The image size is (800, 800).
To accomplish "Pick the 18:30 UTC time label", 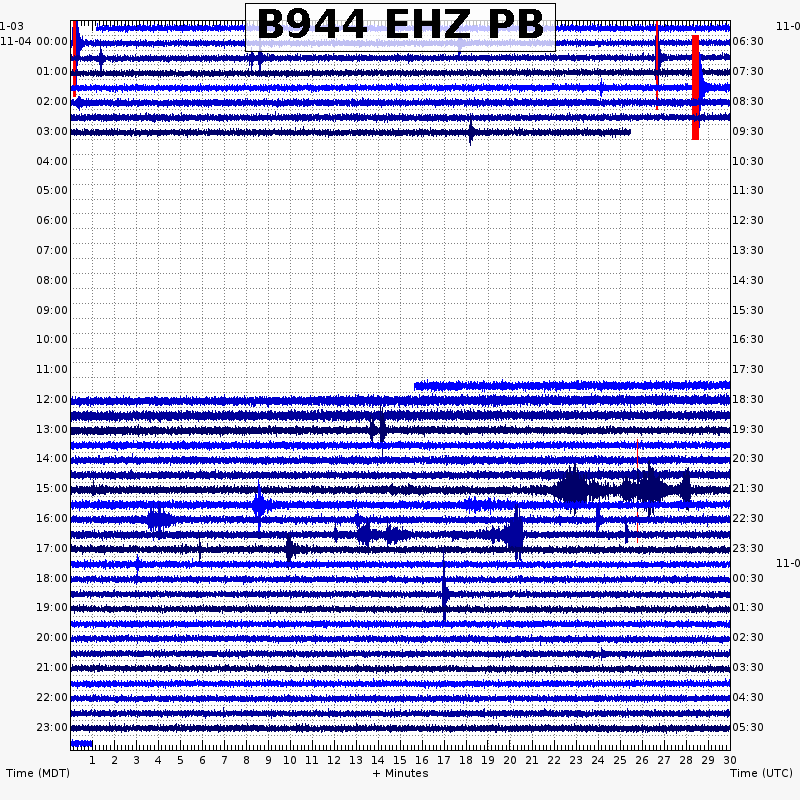I will click(x=748, y=399).
